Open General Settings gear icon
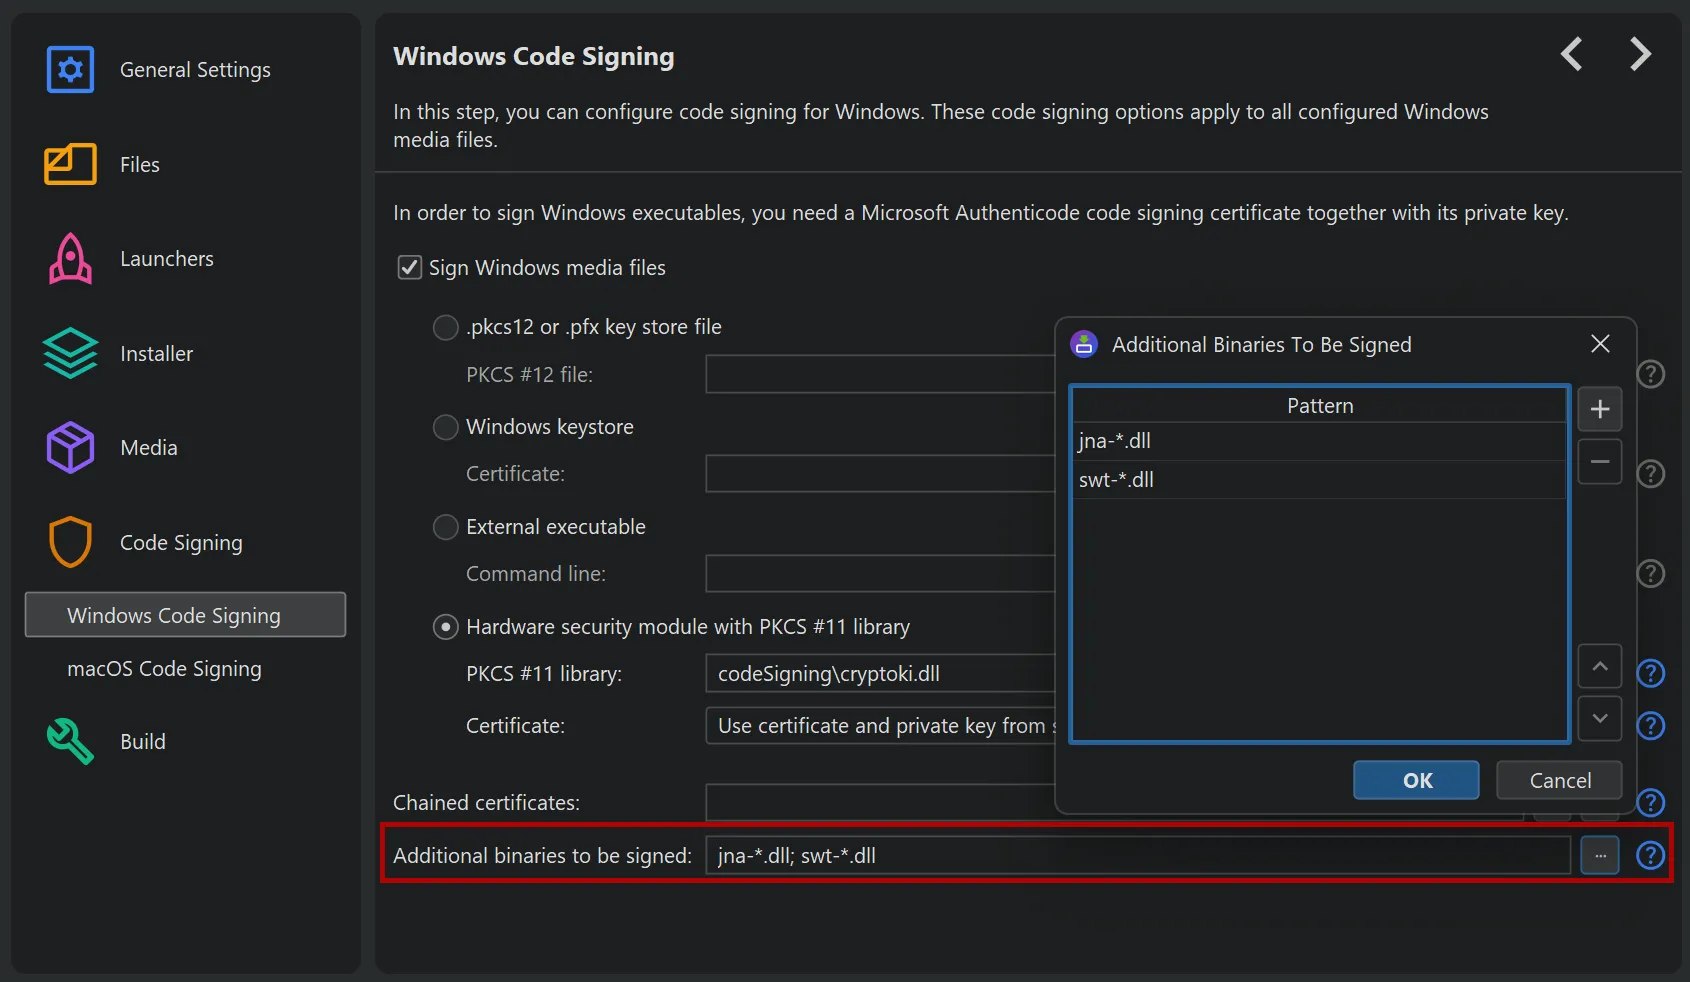Viewport: 1690px width, 982px height. [x=70, y=70]
